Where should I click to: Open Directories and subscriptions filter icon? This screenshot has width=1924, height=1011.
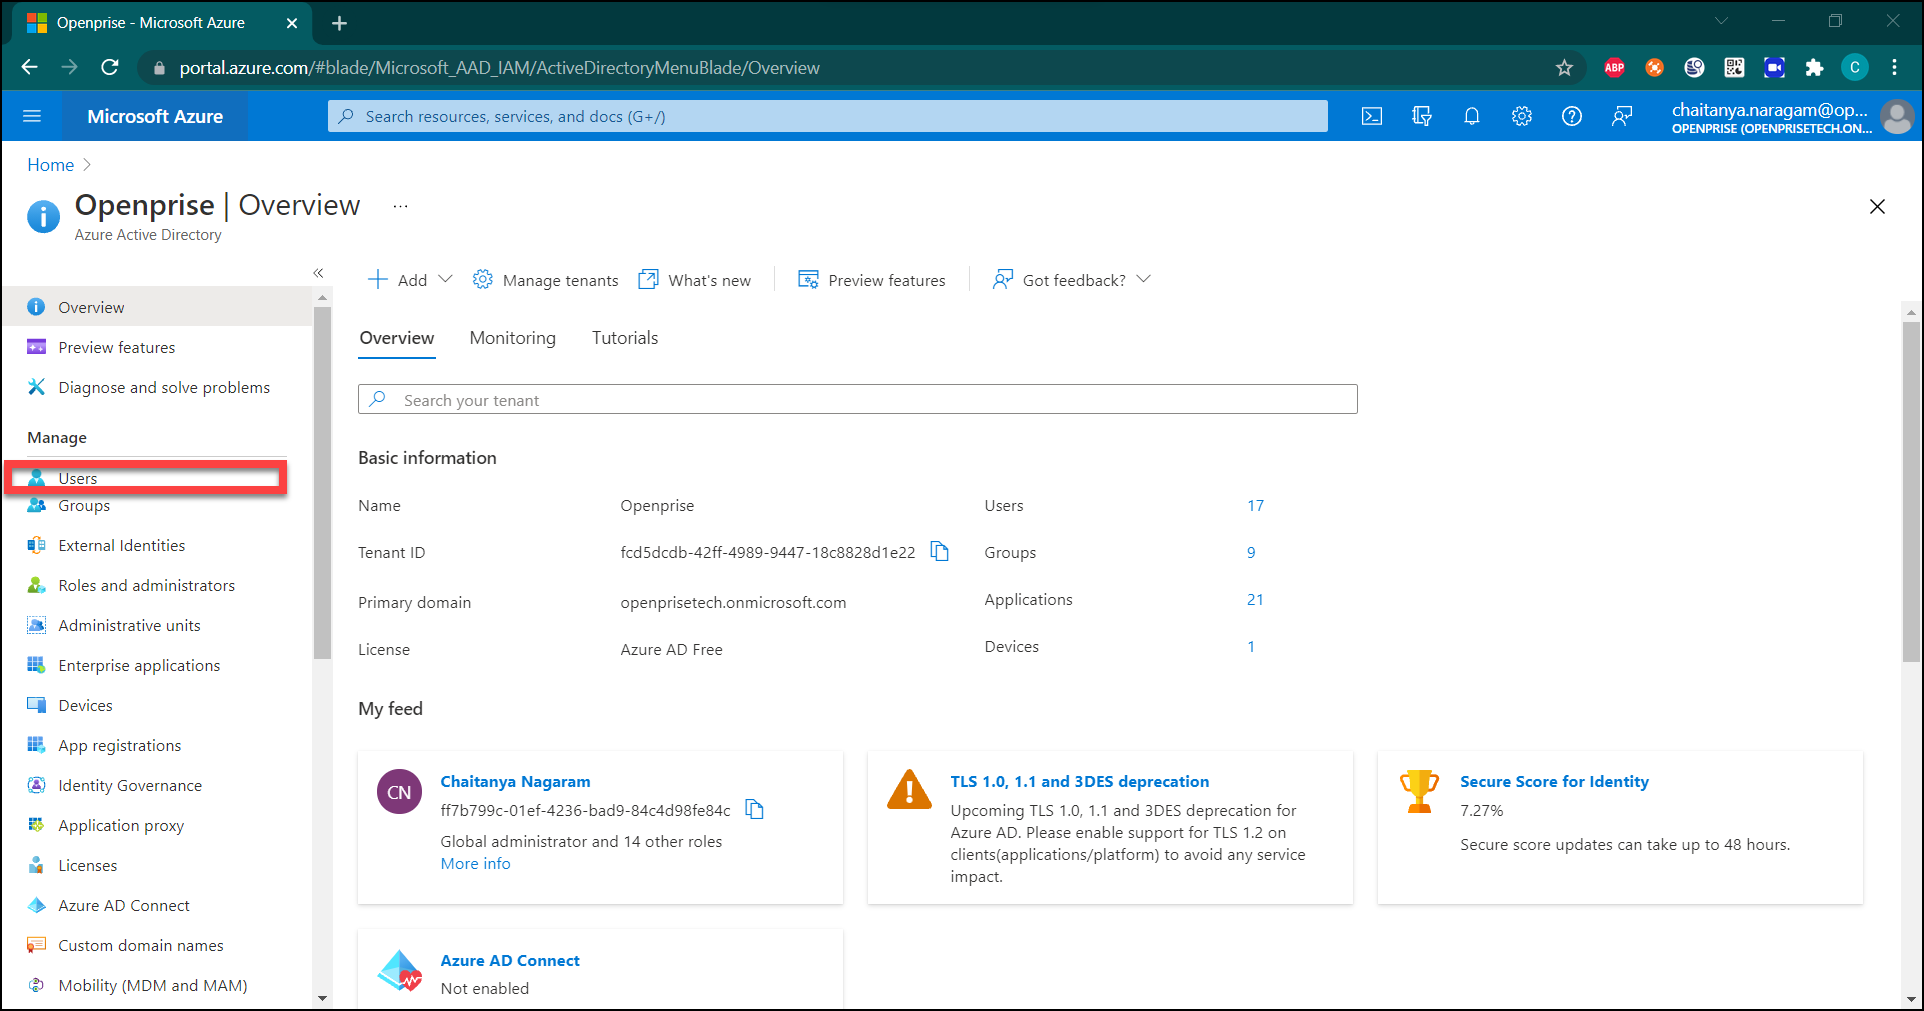point(1422,116)
